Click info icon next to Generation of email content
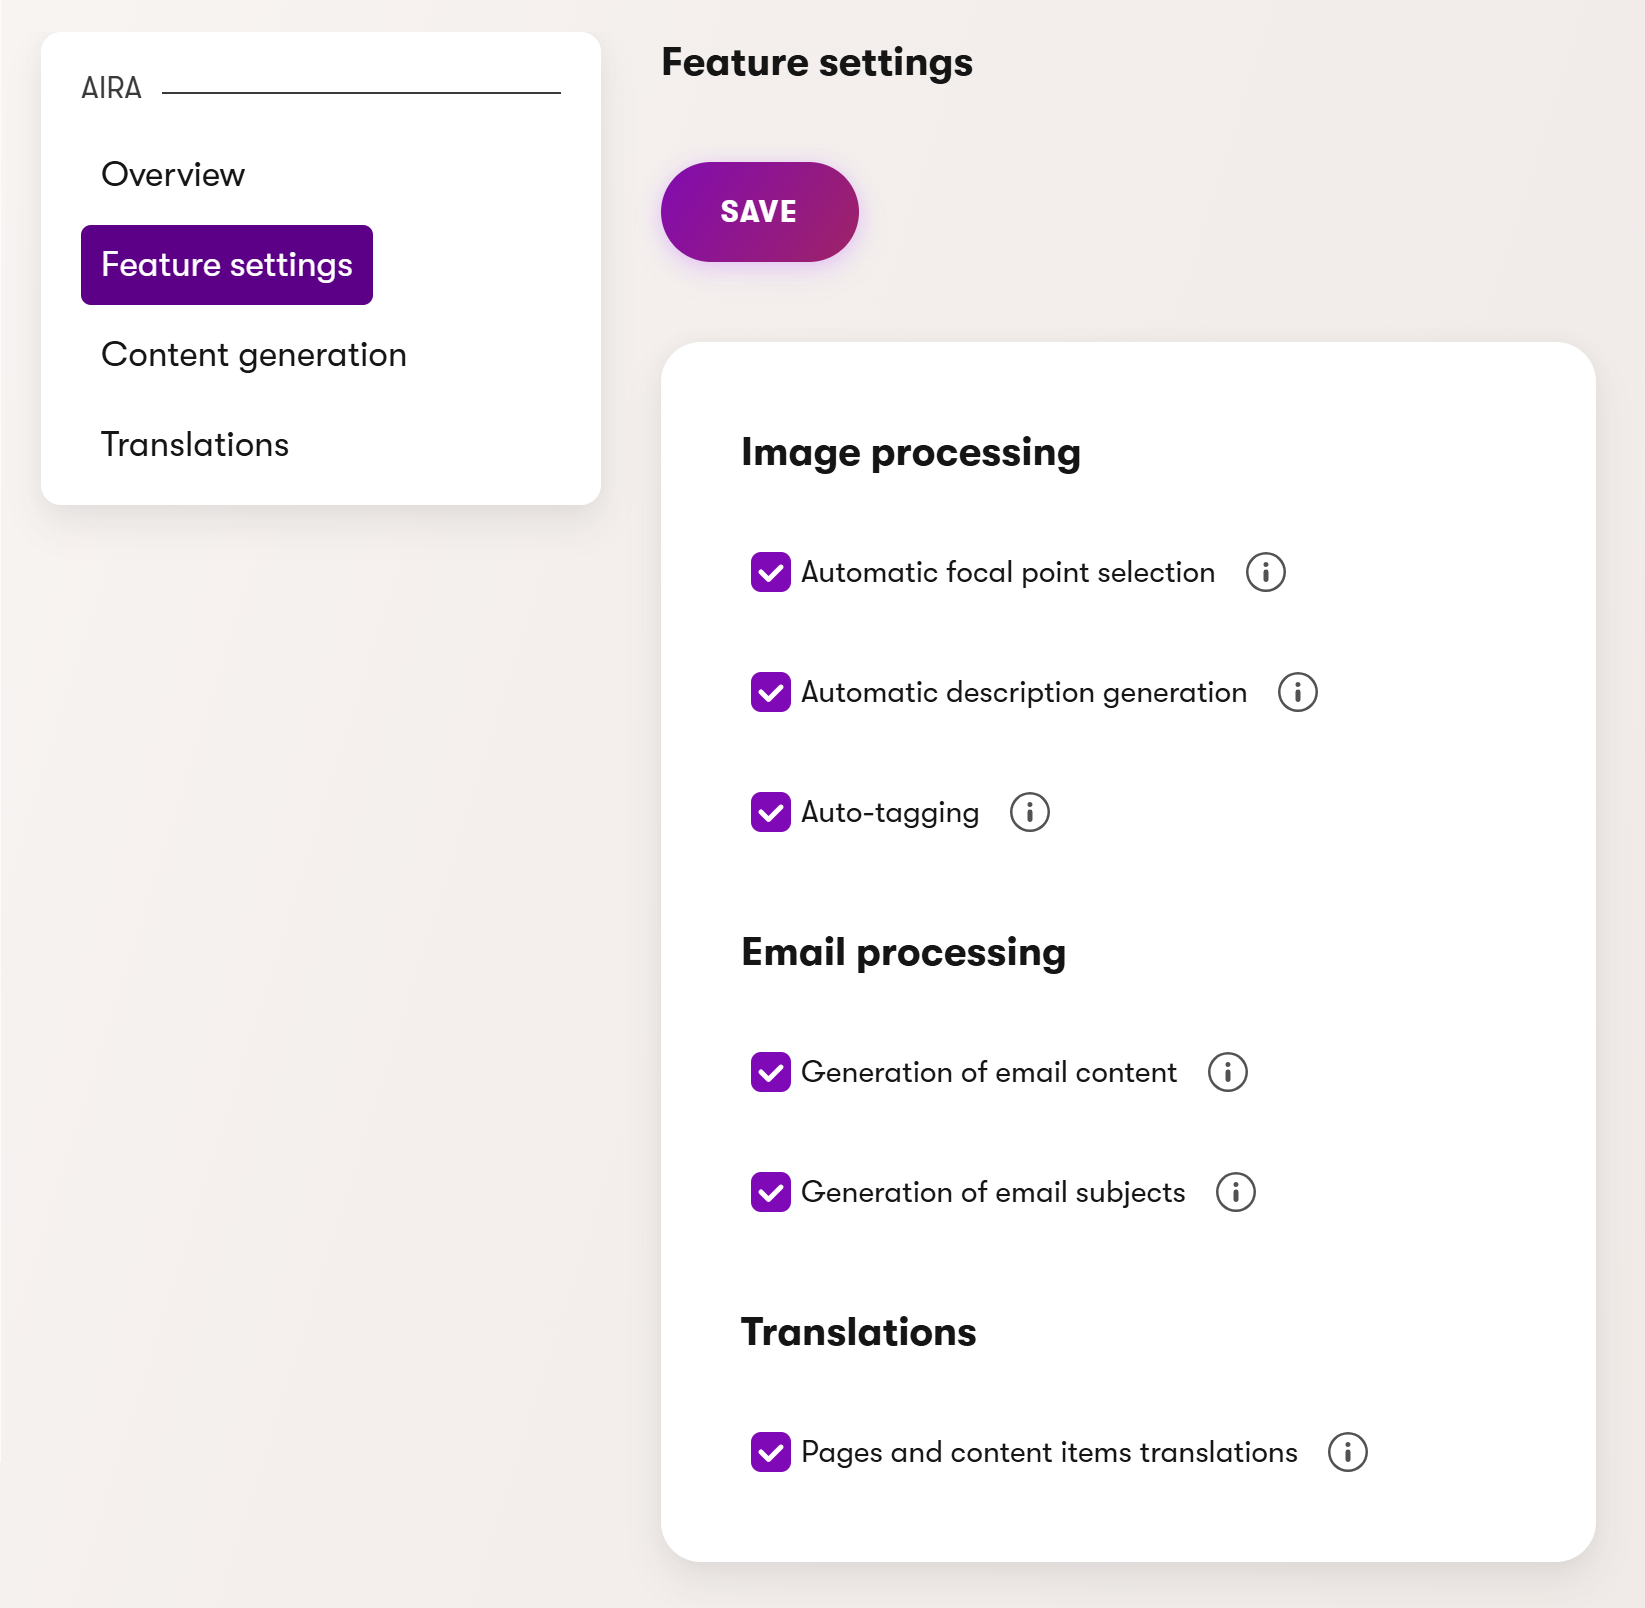1645x1608 pixels. point(1227,1072)
